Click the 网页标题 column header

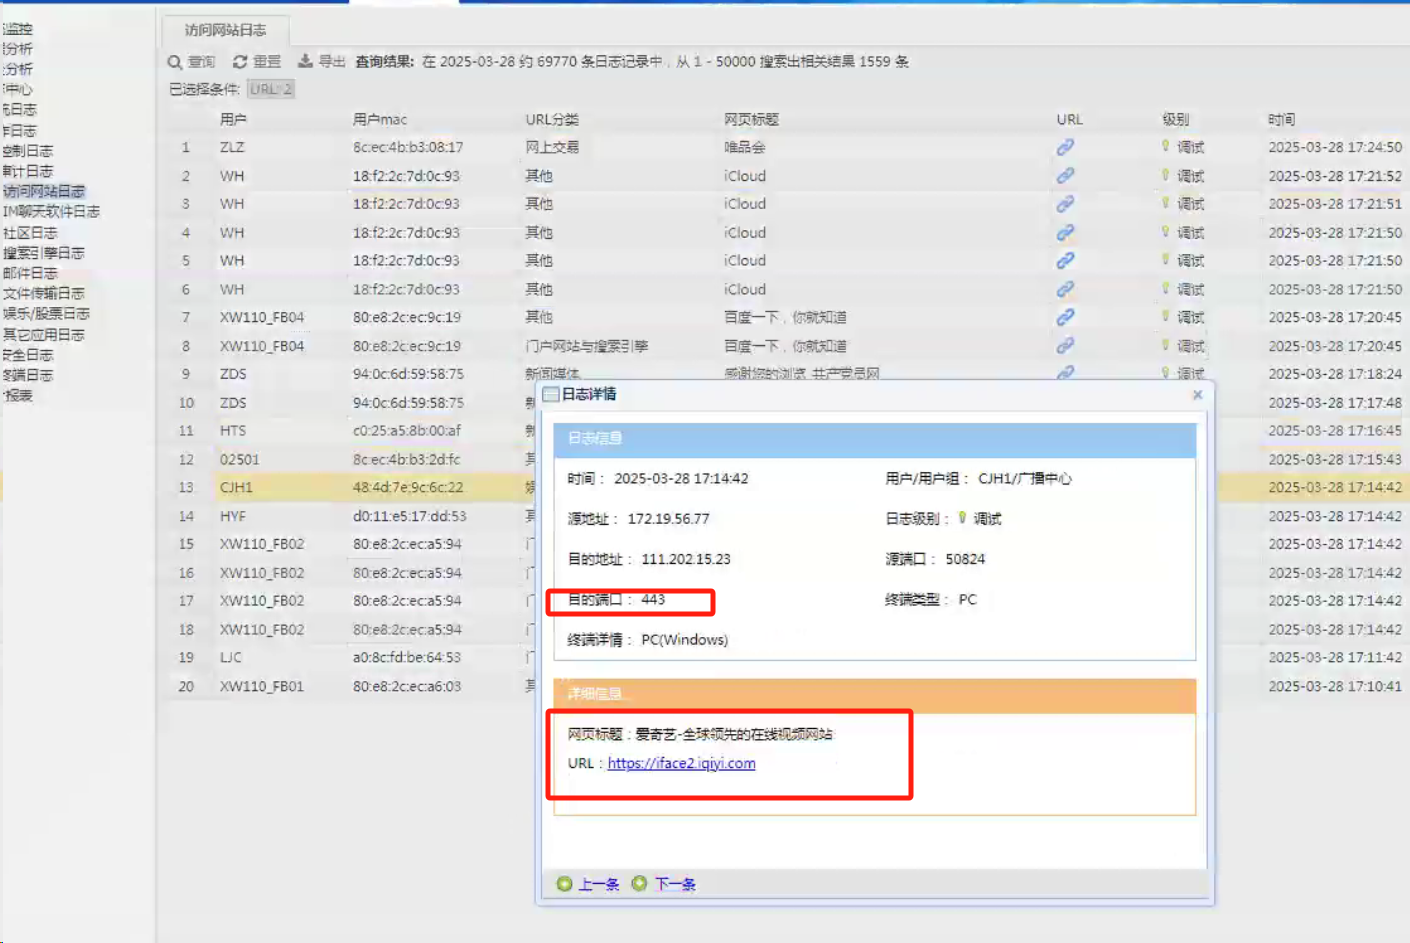(x=751, y=119)
